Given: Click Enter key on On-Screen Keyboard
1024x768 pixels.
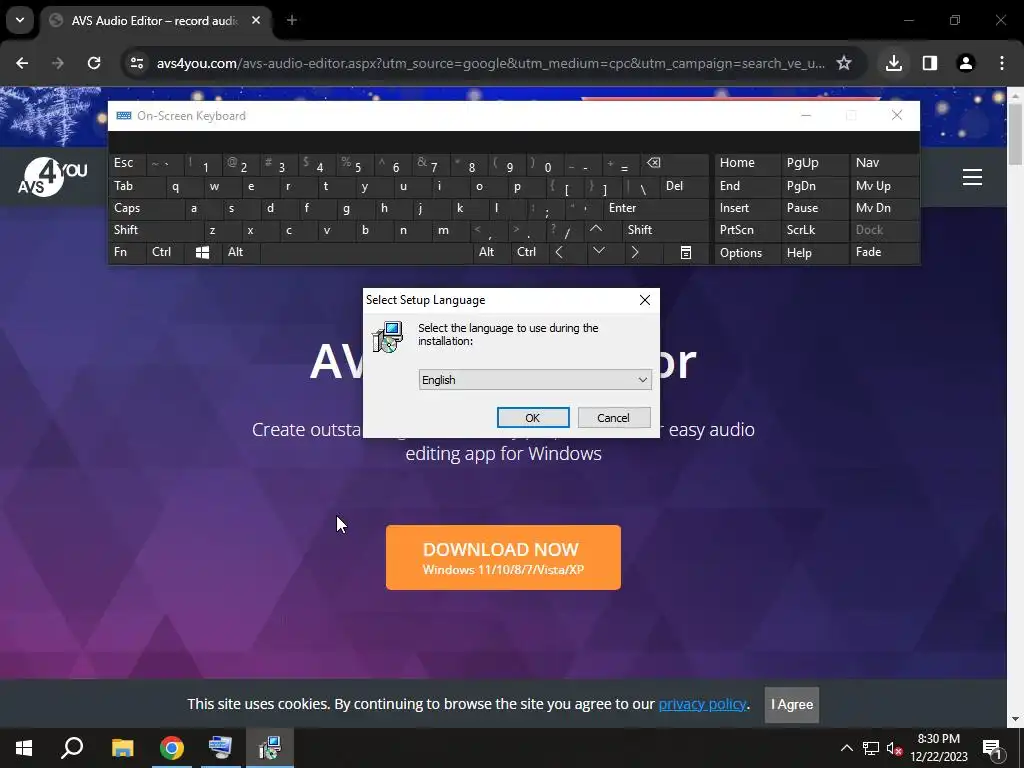Looking at the screenshot, I should pos(656,208).
